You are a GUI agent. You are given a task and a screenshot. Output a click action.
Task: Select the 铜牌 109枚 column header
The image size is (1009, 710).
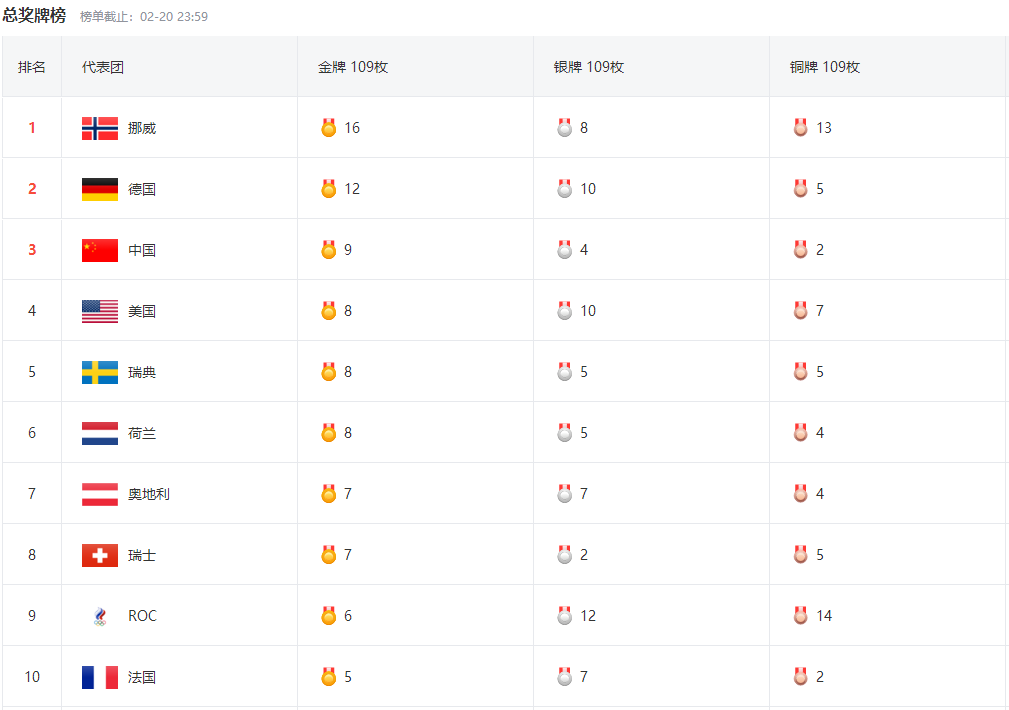pyautogui.click(x=824, y=67)
